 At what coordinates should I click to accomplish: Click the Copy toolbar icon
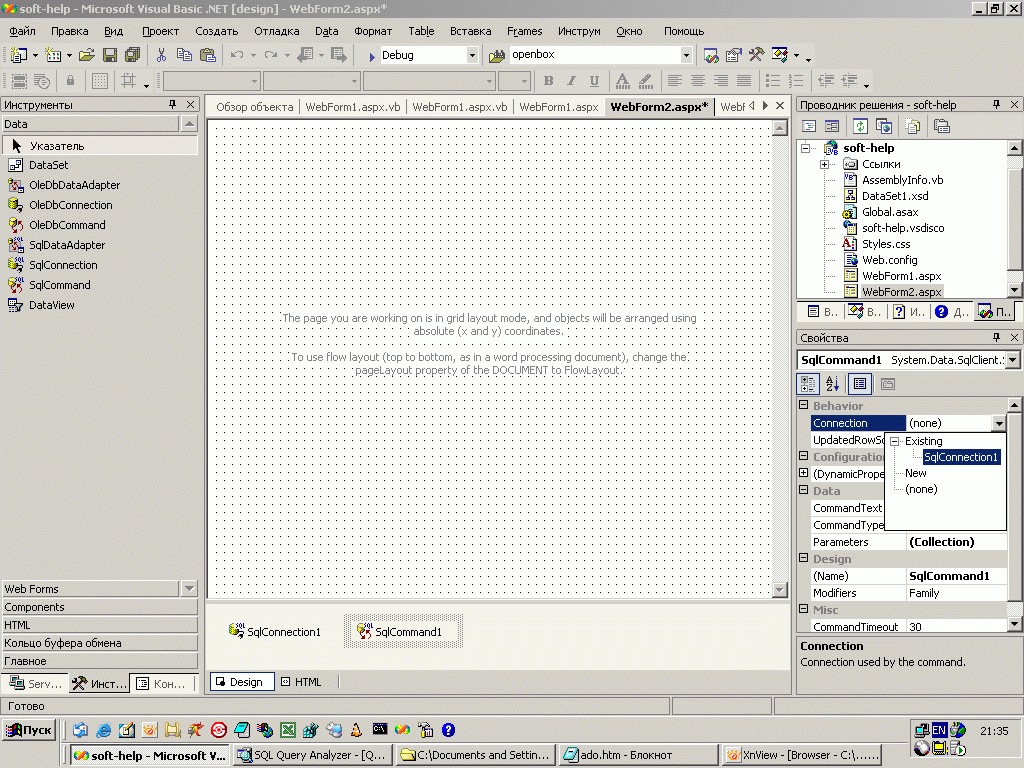(x=184, y=55)
